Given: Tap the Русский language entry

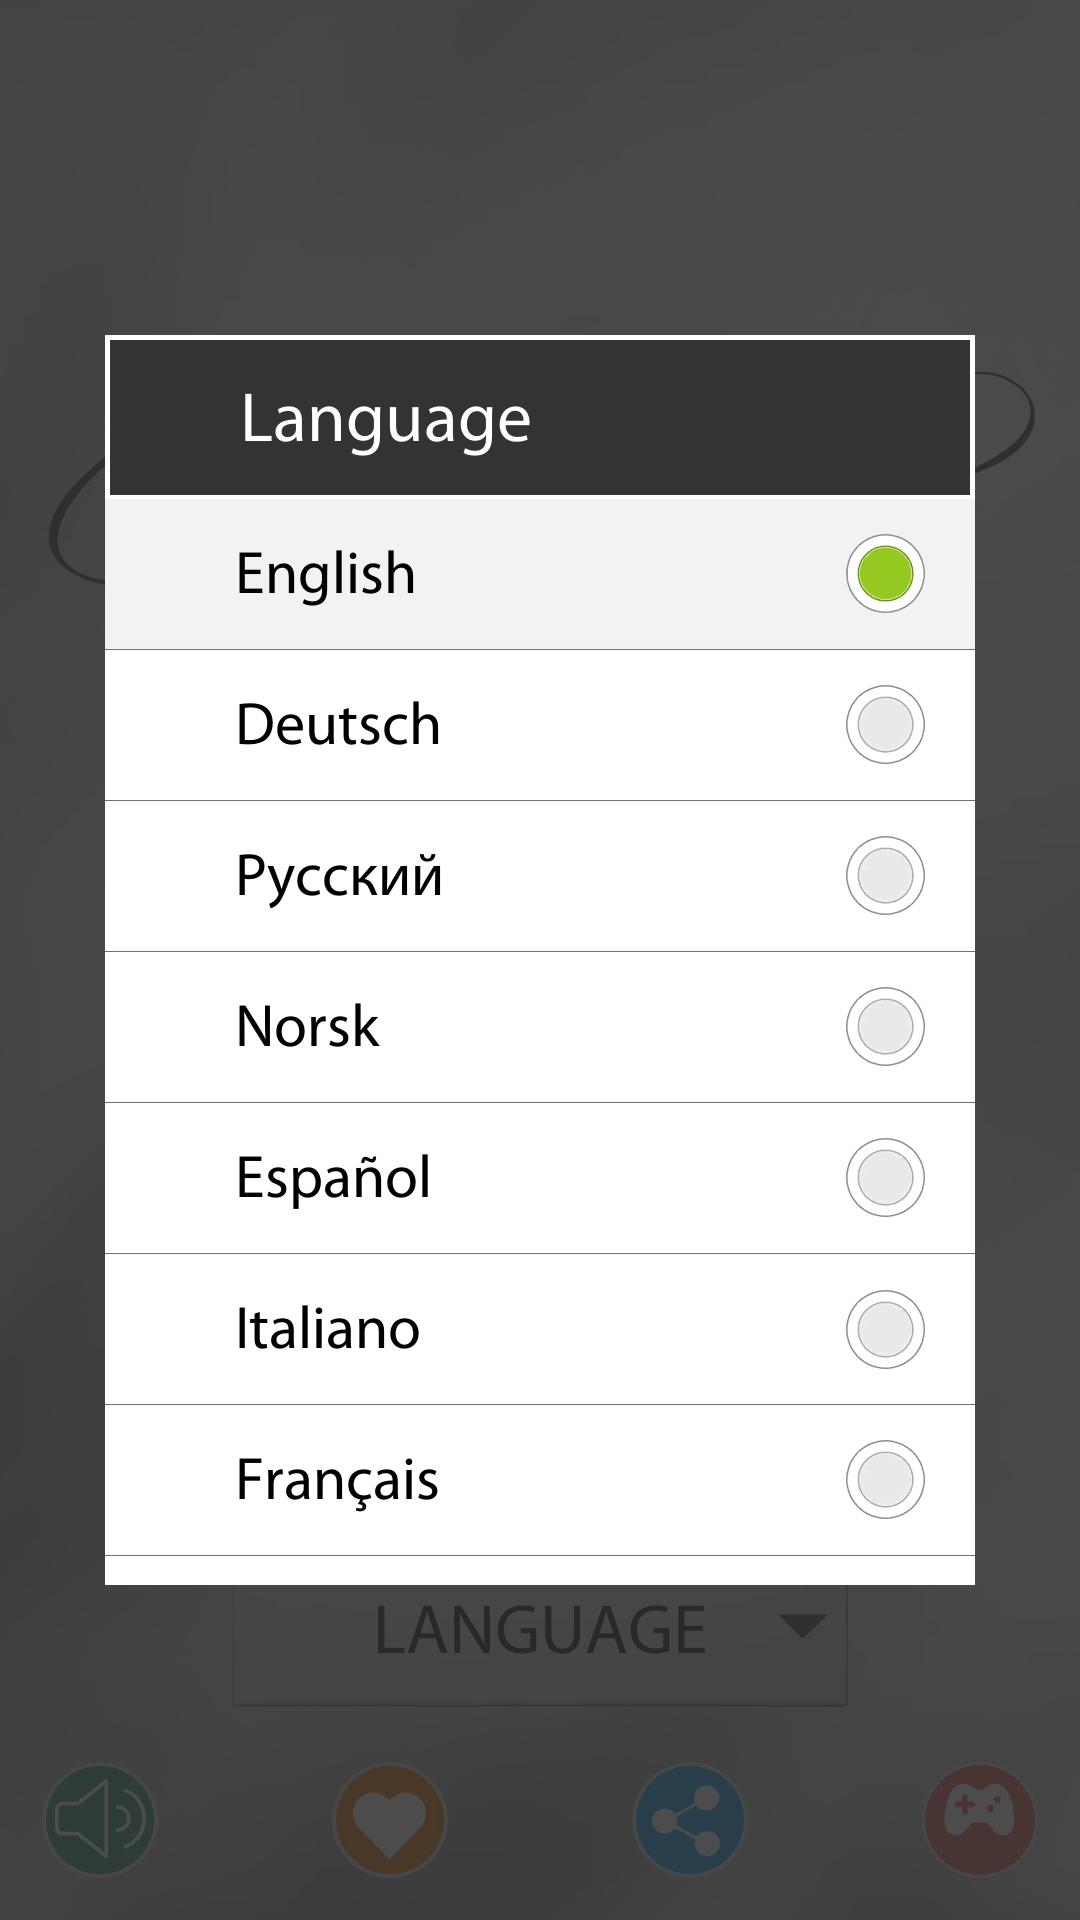Looking at the screenshot, I should tap(339, 876).
